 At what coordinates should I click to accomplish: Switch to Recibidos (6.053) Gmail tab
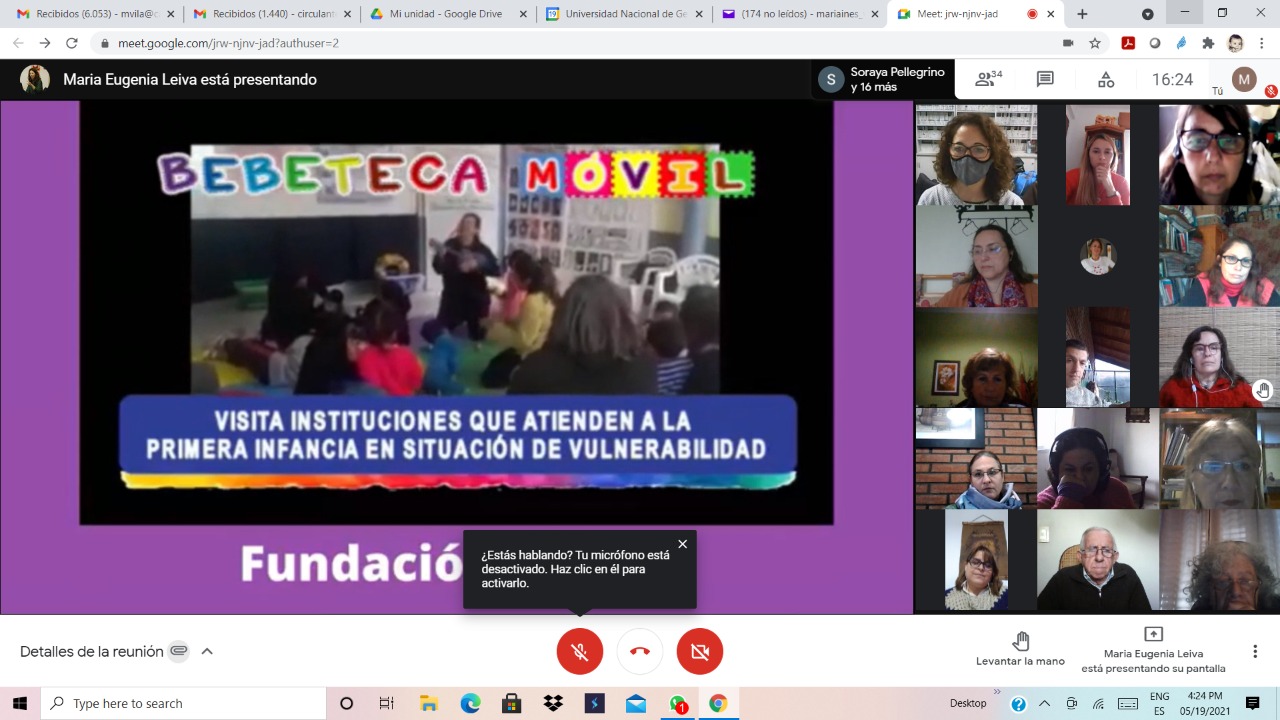point(95,14)
